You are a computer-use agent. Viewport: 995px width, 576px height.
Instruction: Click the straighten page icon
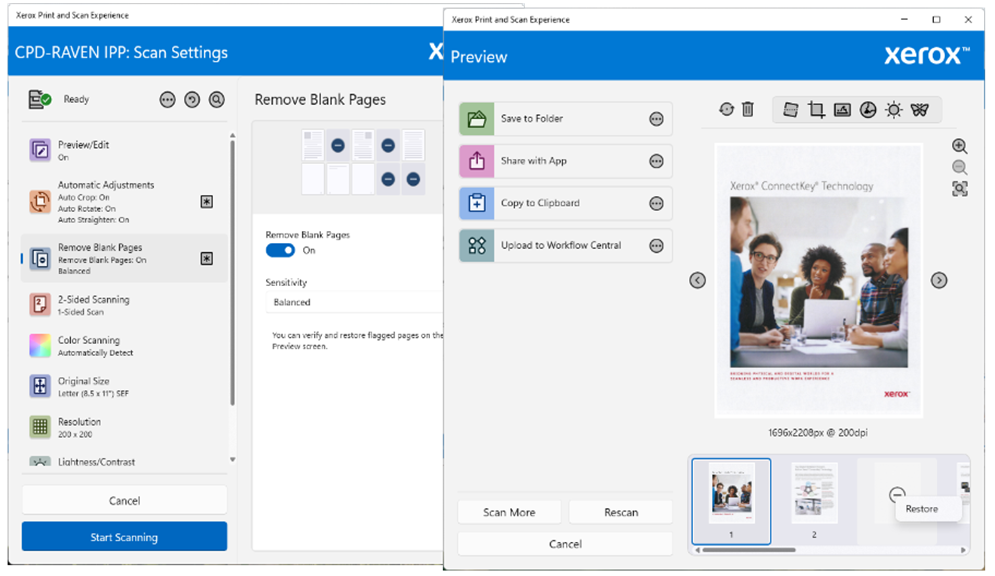click(x=790, y=110)
